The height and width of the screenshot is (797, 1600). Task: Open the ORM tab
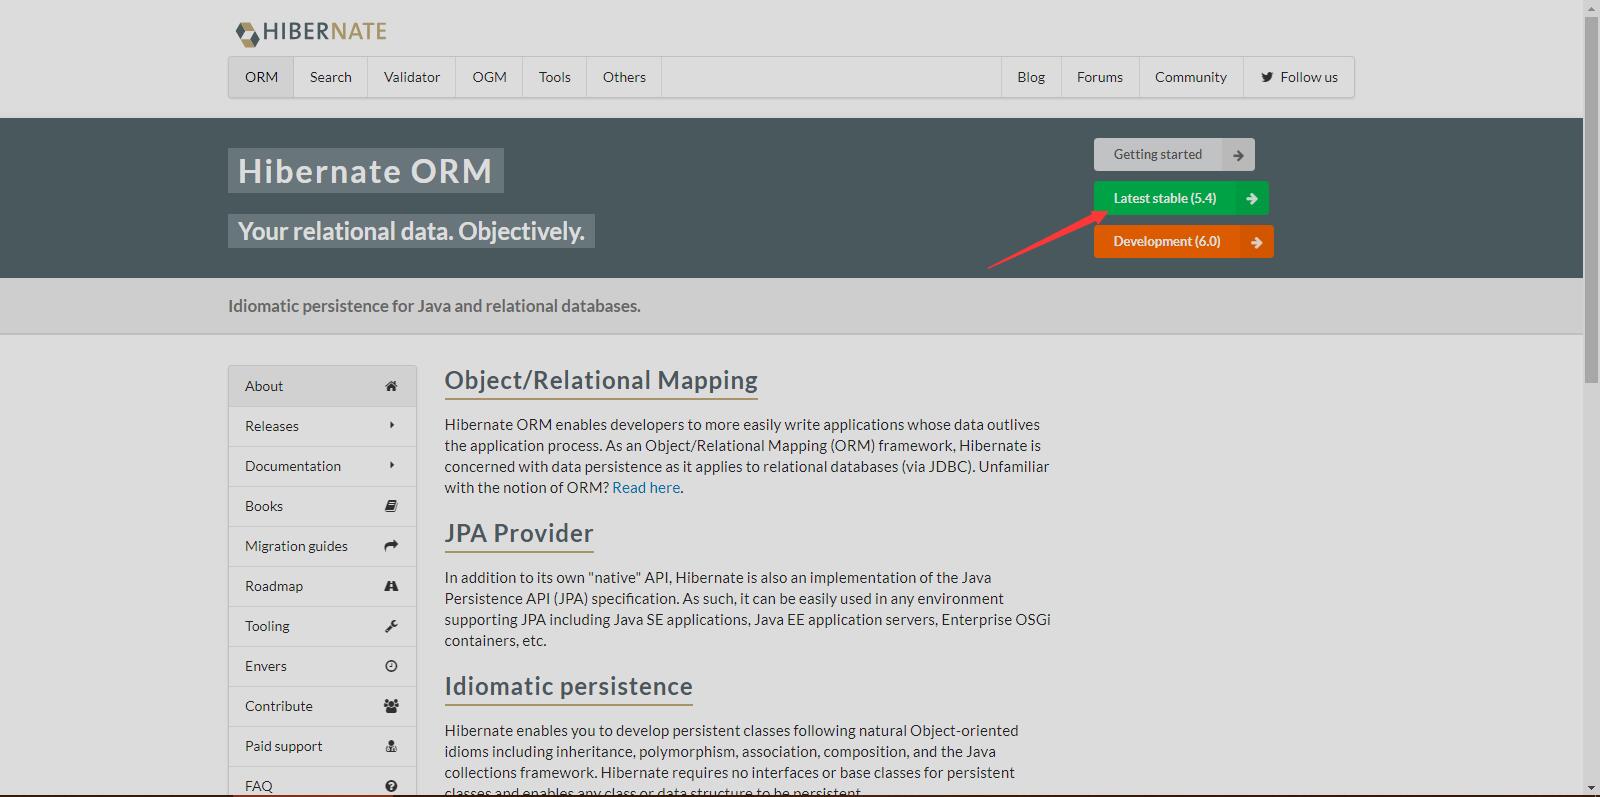(x=261, y=77)
